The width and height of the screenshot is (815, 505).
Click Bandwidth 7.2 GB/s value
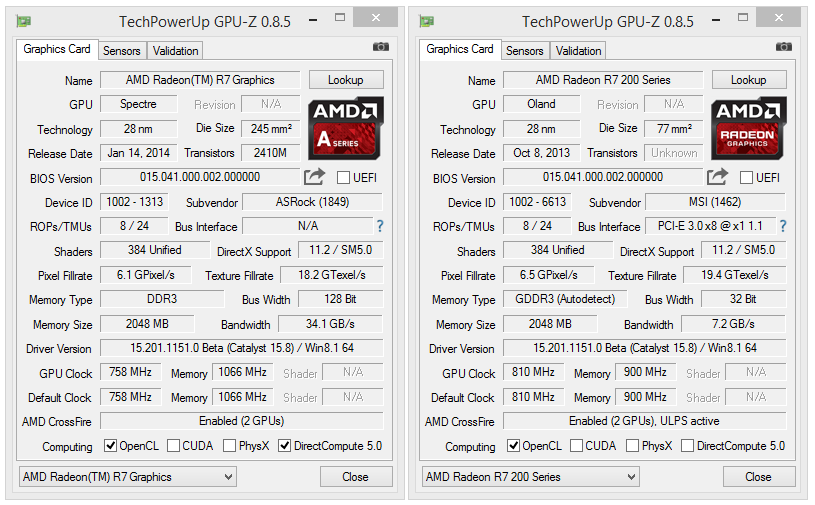[733, 324]
